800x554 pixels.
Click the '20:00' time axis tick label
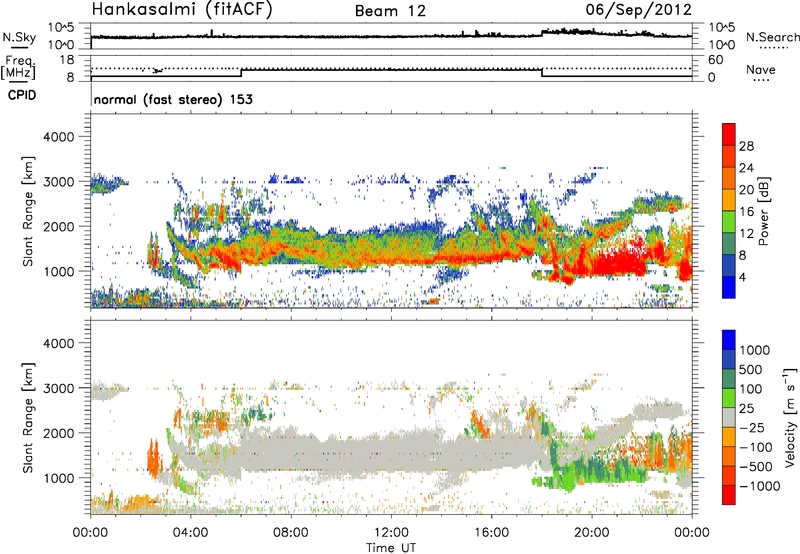tap(592, 533)
